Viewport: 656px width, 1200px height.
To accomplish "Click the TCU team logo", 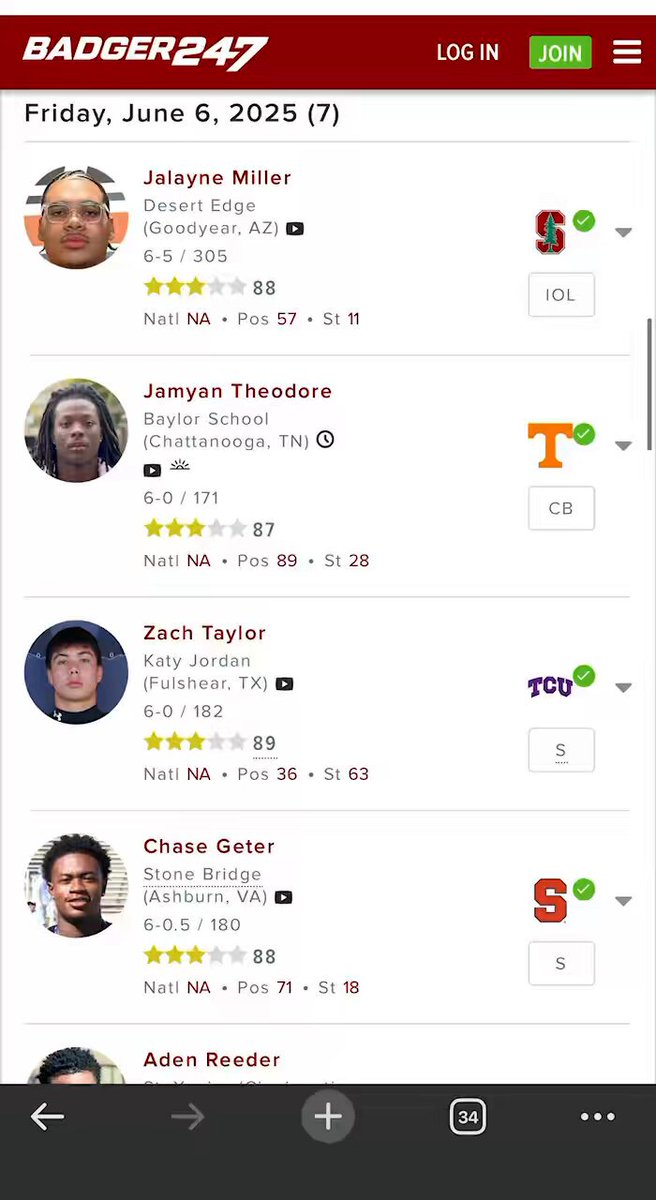I will [550, 686].
